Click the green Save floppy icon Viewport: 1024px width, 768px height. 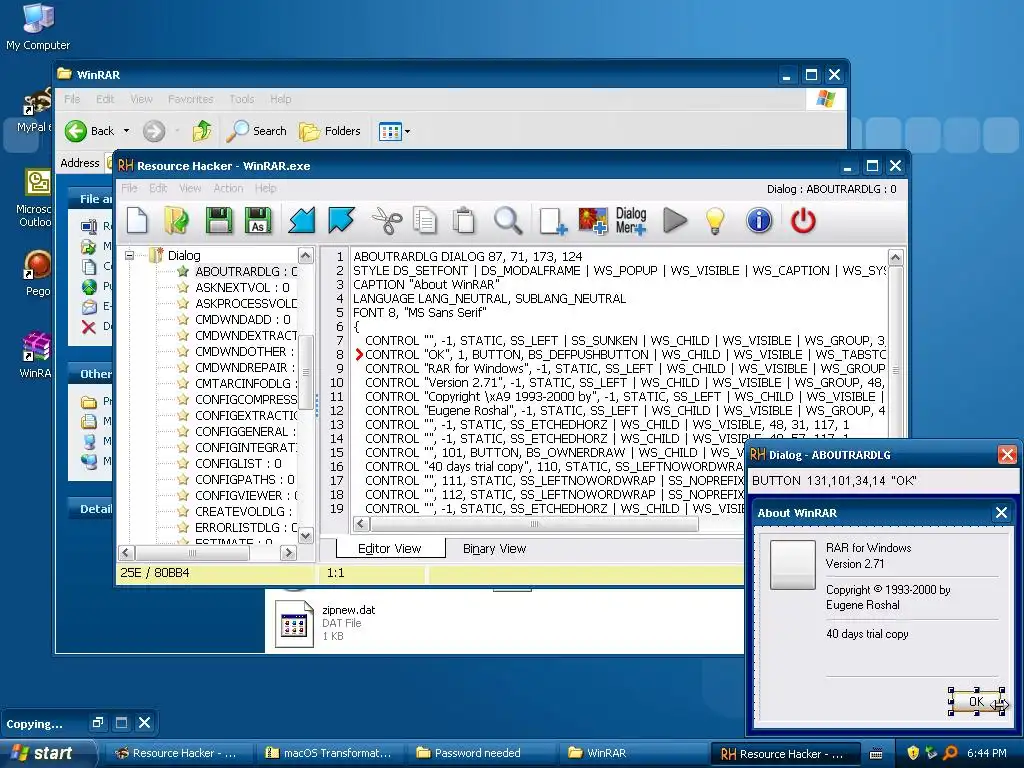tap(219, 220)
